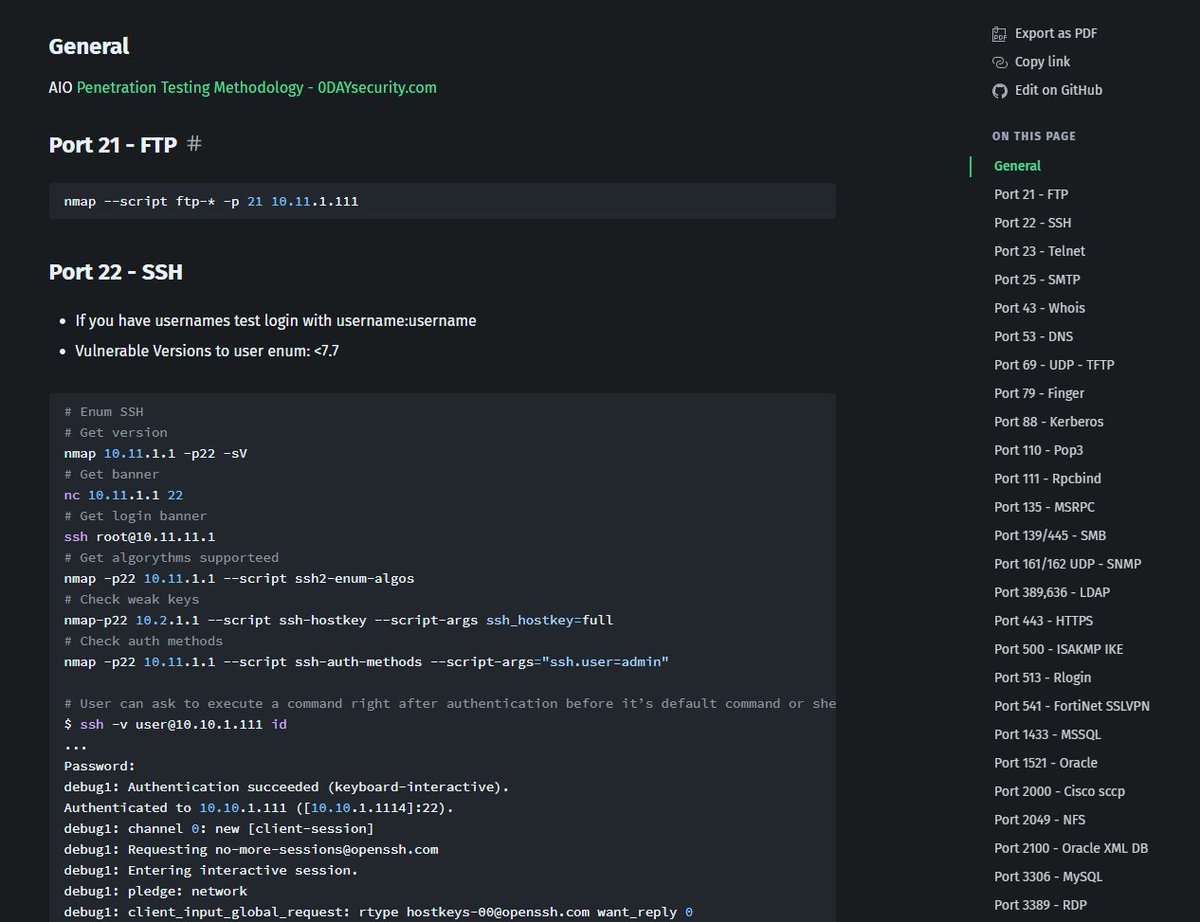The image size is (1200, 922).
Task: Navigate to Port 22 - SSH section
Action: (1031, 222)
